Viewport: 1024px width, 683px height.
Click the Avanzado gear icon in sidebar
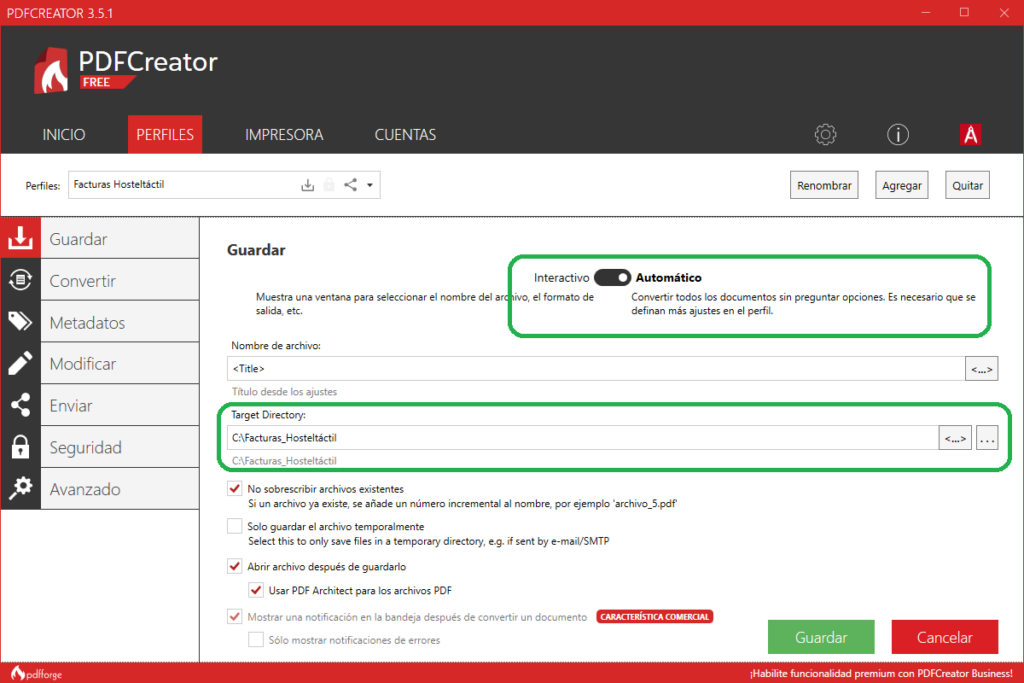(x=20, y=489)
